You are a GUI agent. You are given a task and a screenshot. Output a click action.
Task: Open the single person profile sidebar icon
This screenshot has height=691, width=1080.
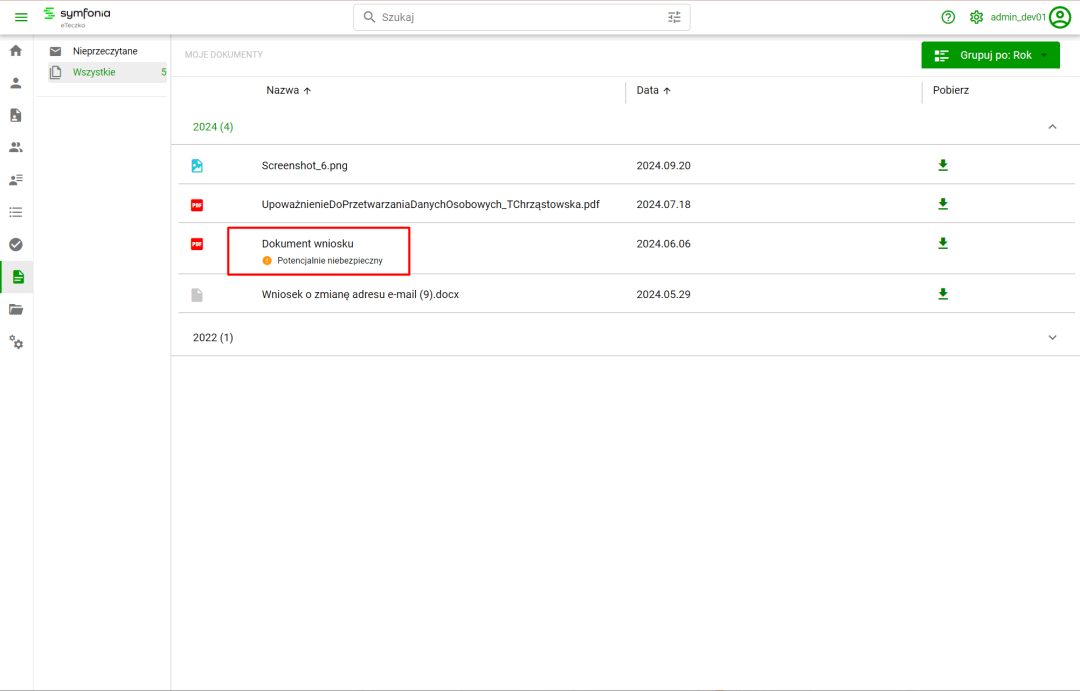pyautogui.click(x=16, y=83)
